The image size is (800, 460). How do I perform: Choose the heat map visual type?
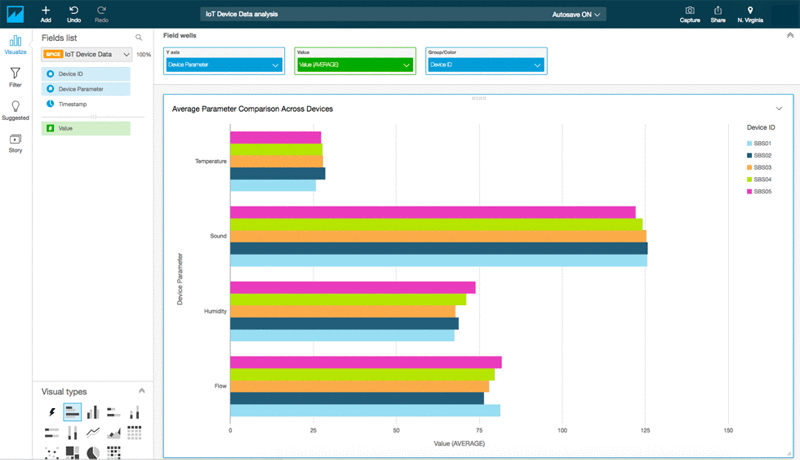click(114, 452)
